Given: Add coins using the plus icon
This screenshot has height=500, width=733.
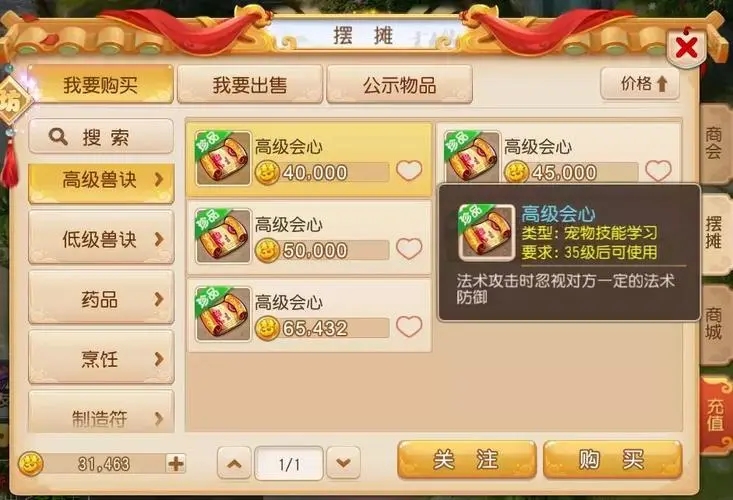Looking at the screenshot, I should coord(176,464).
